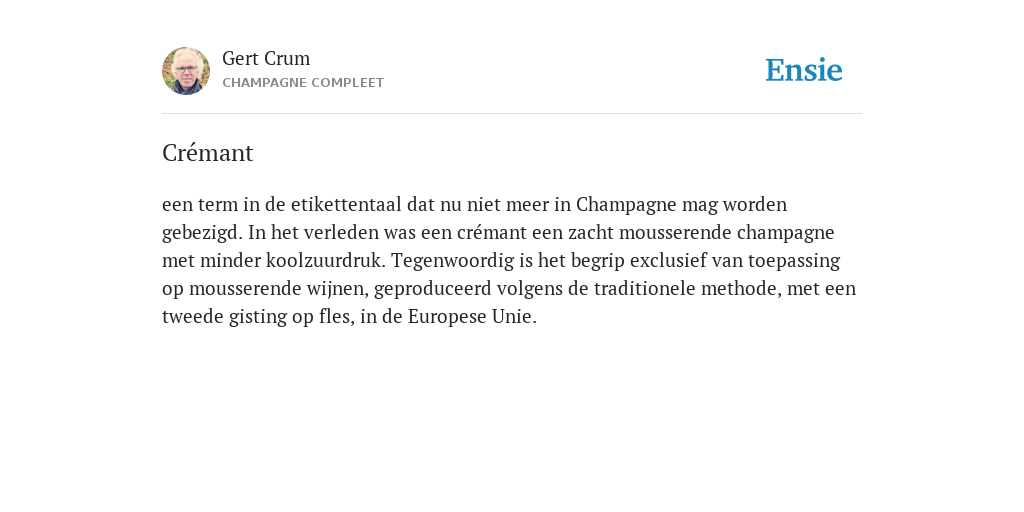Click the word 'Tegenwoordig' in the paragraph
Image resolution: width=1024 pixels, height=512 pixels.
point(453,261)
